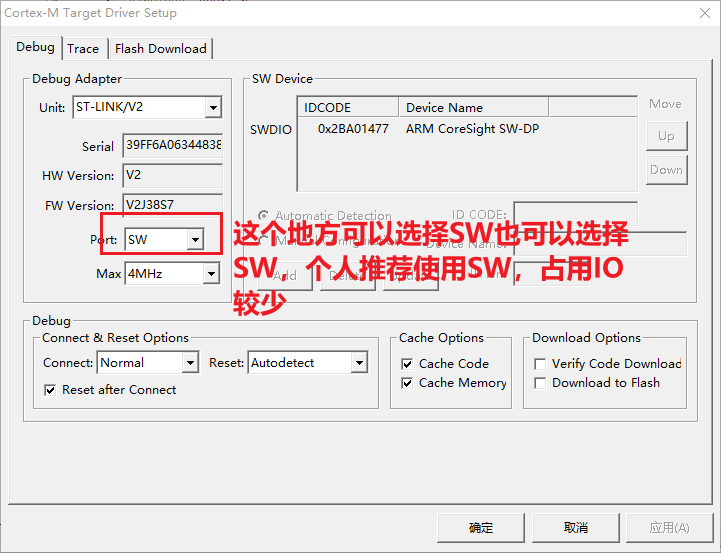Click the Serial number field
Image resolution: width=721 pixels, height=553 pixels.
point(172,145)
